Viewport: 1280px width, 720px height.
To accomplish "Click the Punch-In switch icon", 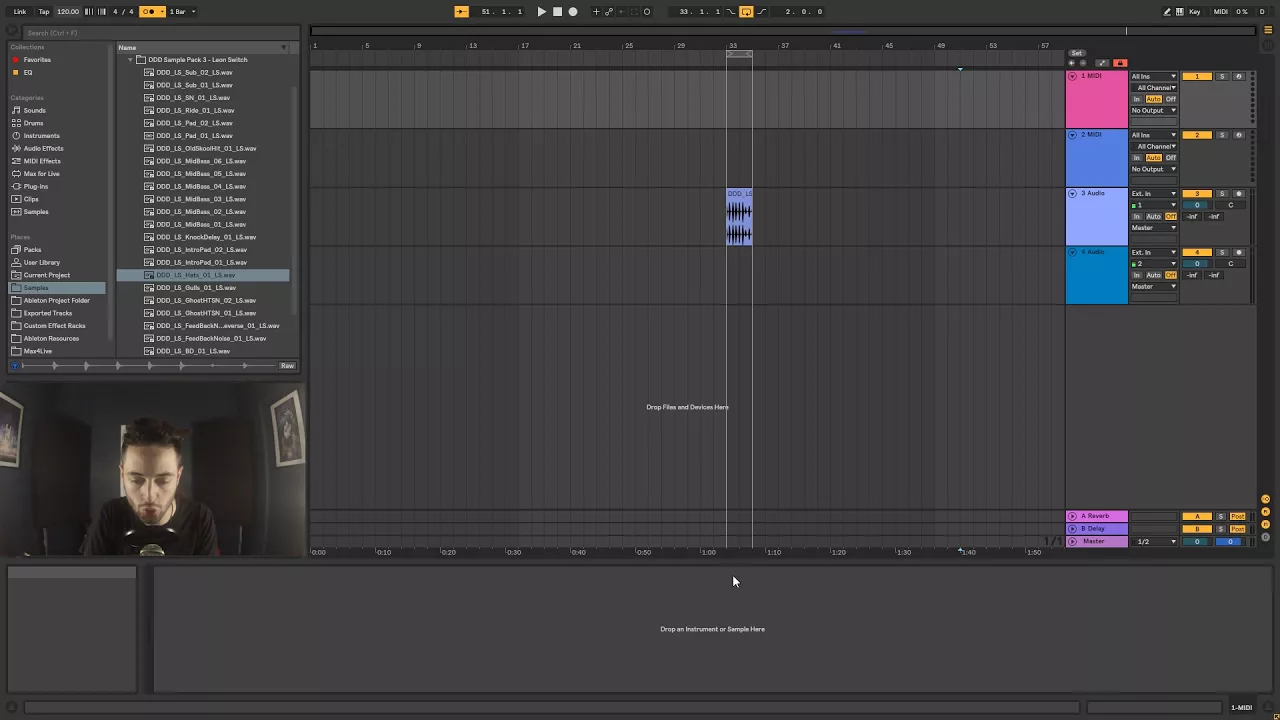I will 730,11.
